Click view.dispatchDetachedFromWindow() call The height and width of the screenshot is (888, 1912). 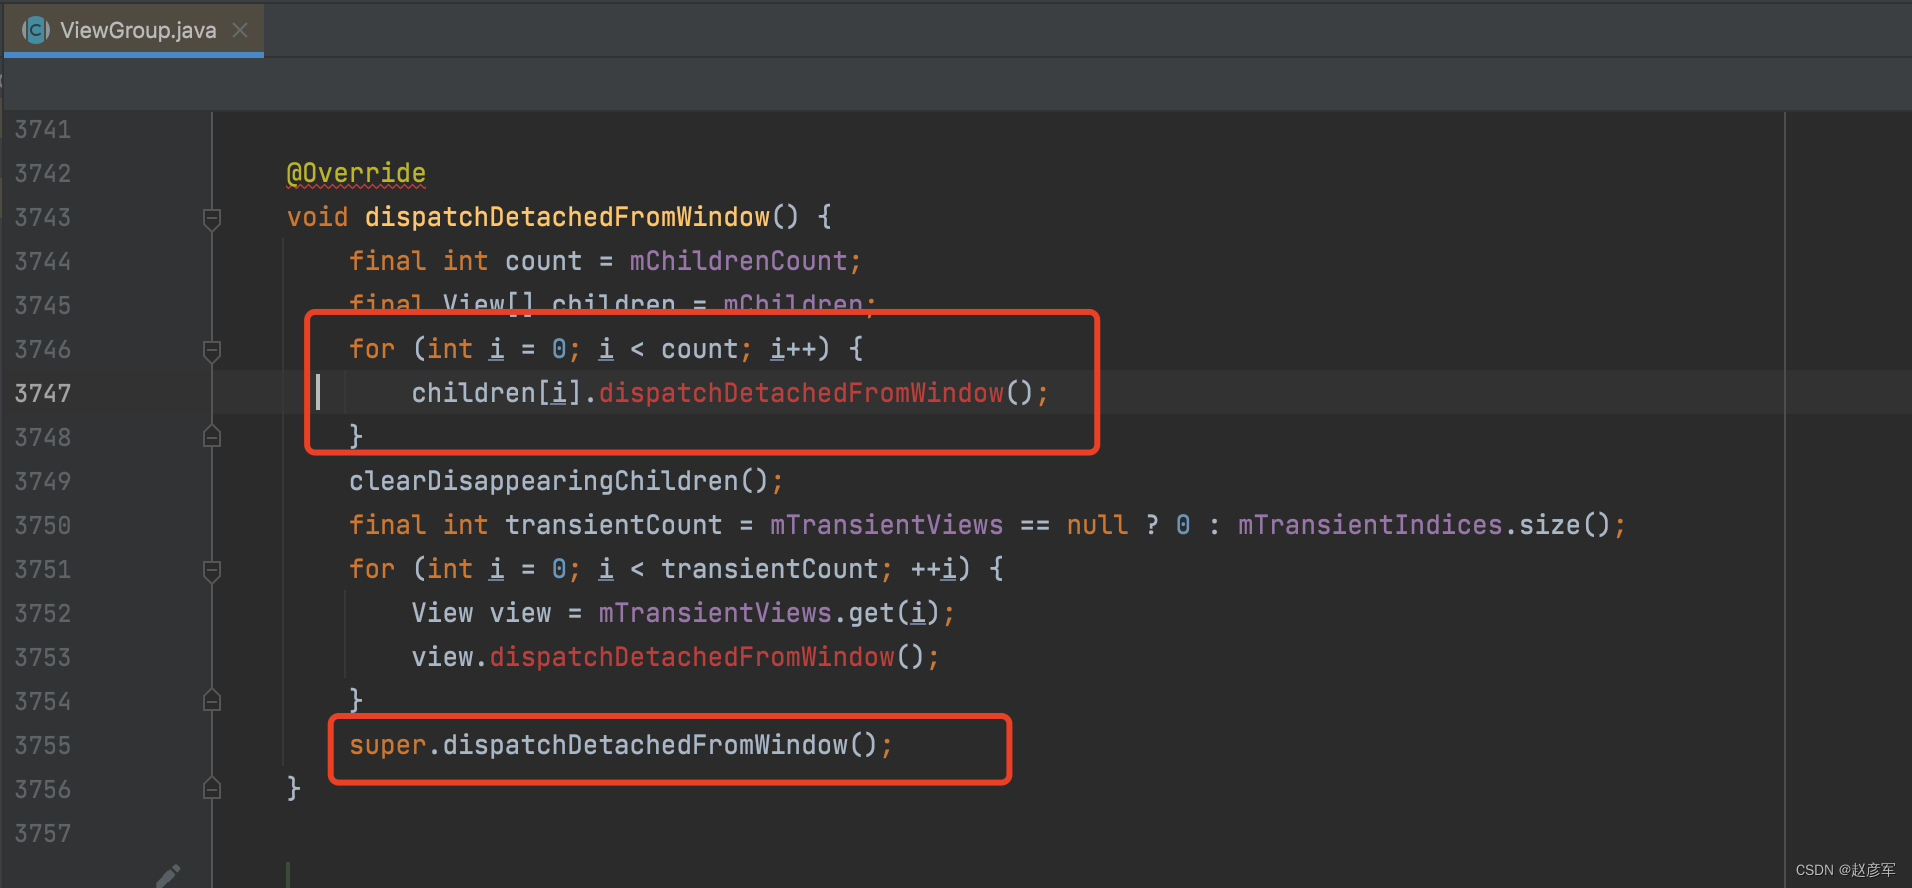[x=668, y=658]
